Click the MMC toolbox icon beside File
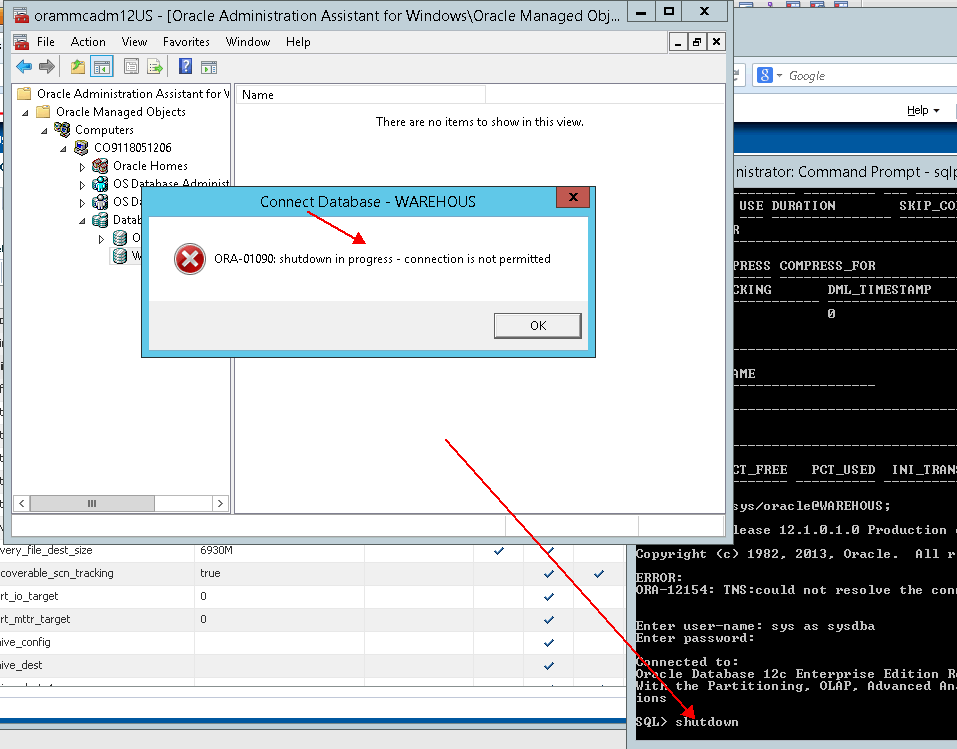The image size is (957, 749). click(x=21, y=42)
